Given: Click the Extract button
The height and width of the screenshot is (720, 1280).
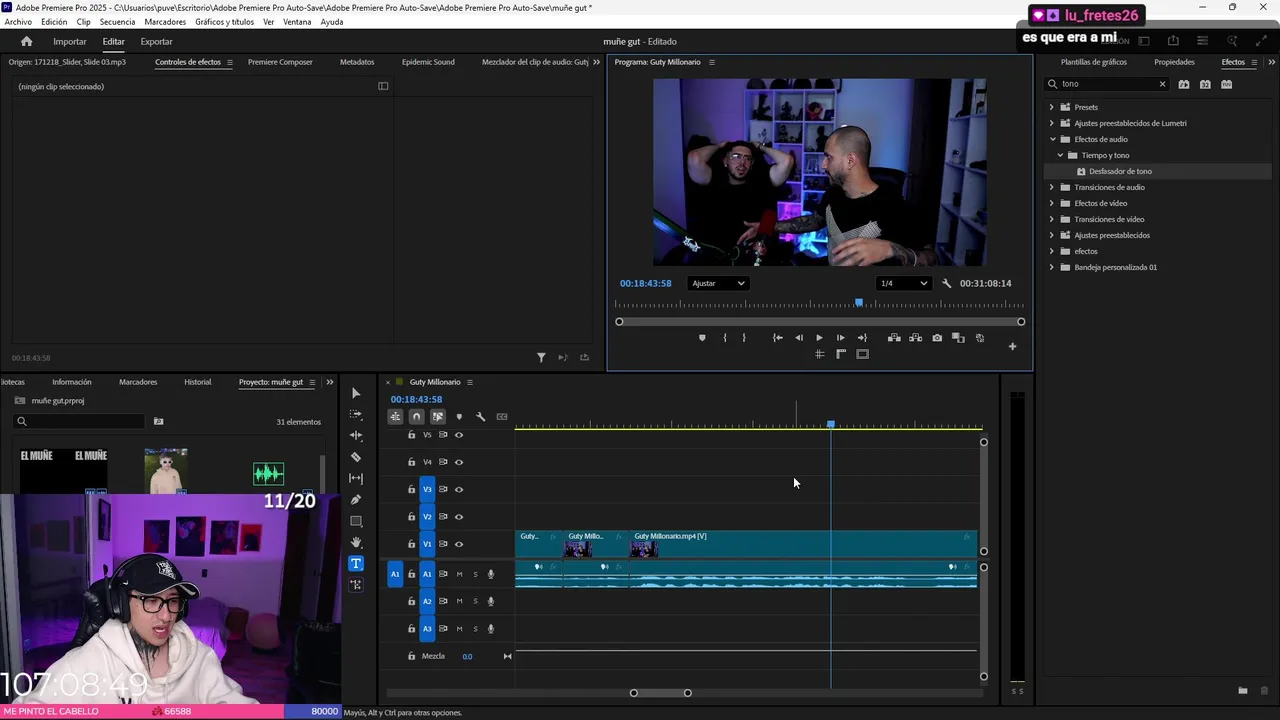Looking at the screenshot, I should pyautogui.click(x=915, y=338).
